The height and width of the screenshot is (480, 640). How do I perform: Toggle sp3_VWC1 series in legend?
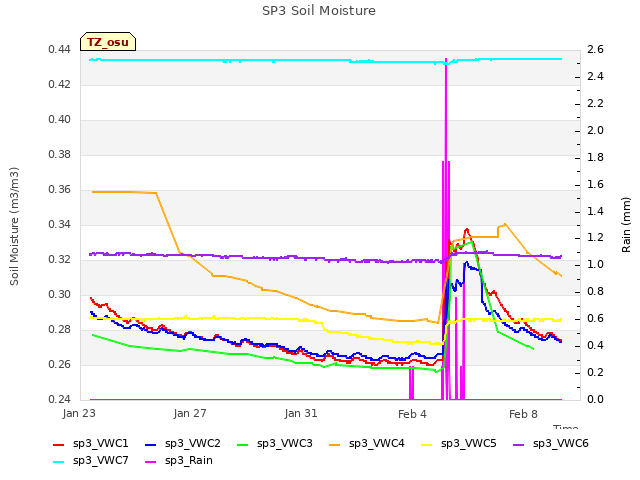tap(91, 444)
